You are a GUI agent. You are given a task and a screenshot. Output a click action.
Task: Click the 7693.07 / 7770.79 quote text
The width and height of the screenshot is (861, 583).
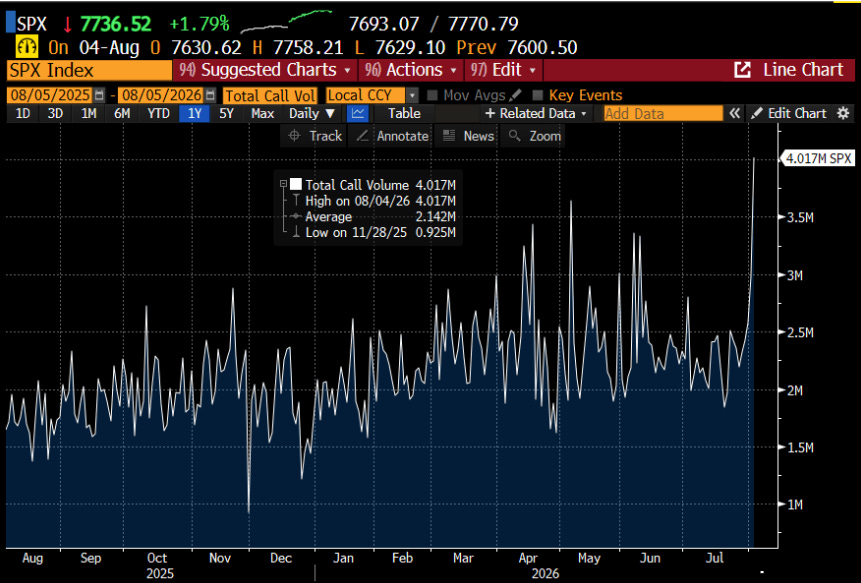click(433, 24)
